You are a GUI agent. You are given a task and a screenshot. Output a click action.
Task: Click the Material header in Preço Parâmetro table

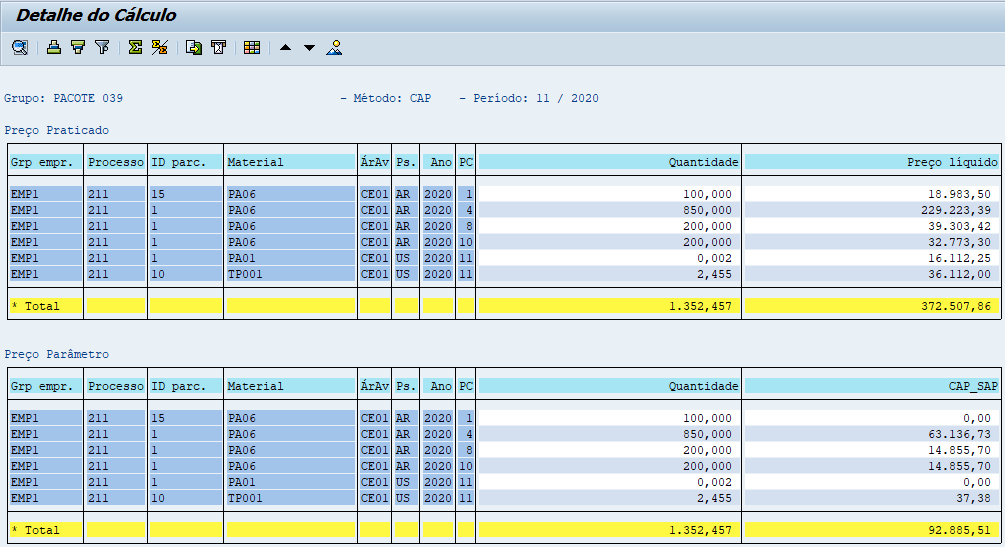(290, 386)
